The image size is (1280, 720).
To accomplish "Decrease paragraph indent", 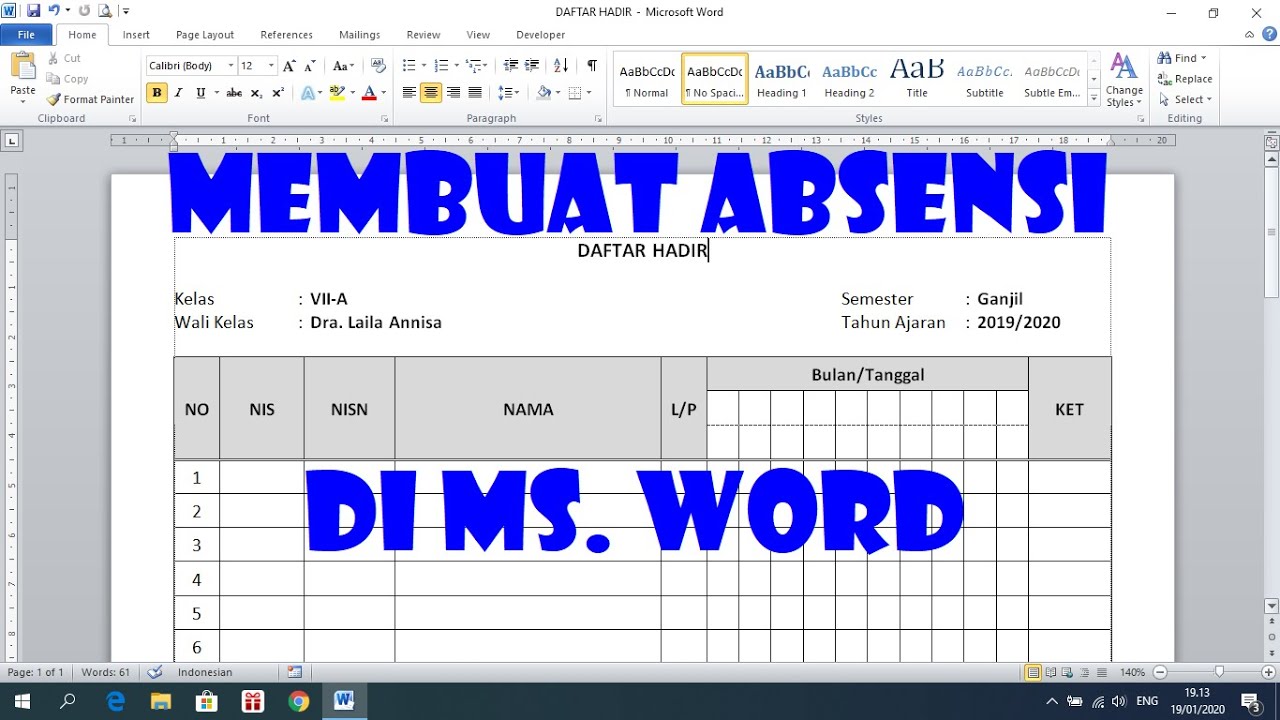I will pos(511,66).
